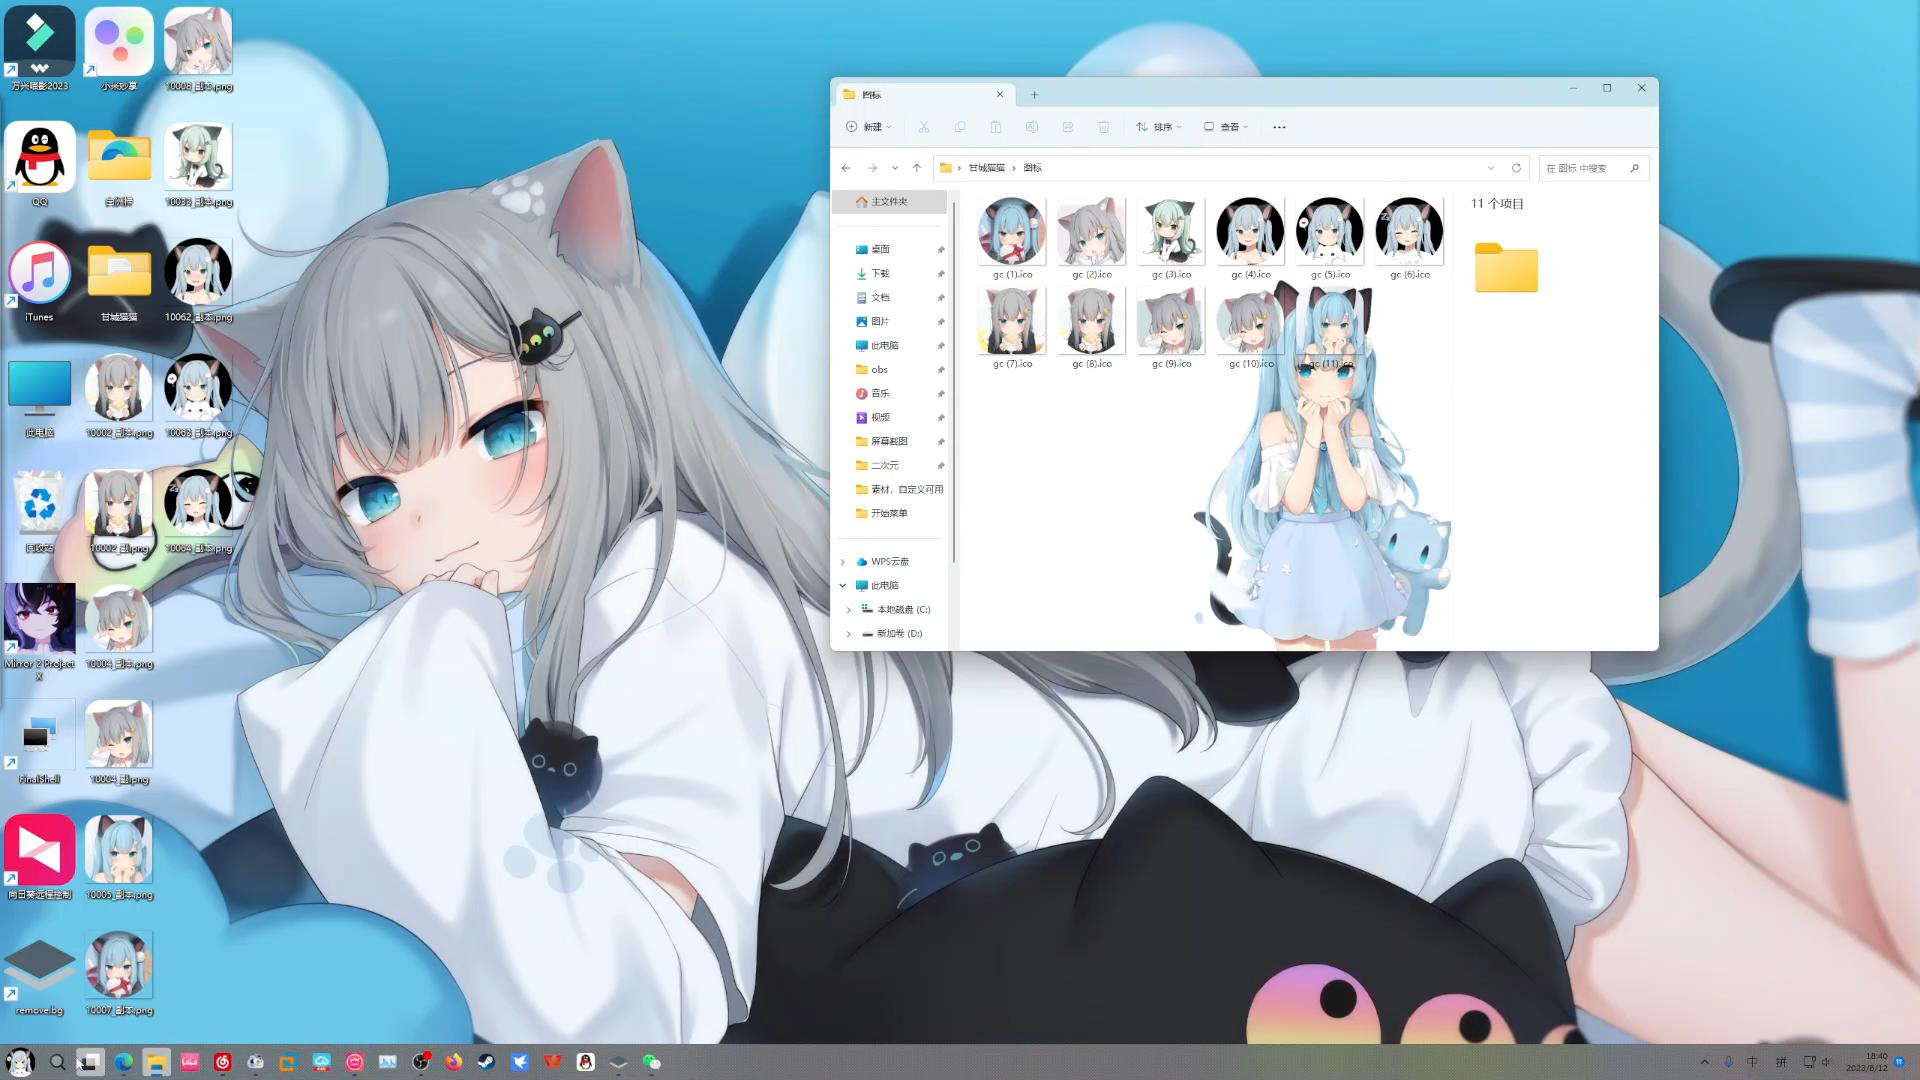Collapse the 此电脑 tree node
The image size is (1920, 1080).
point(843,586)
